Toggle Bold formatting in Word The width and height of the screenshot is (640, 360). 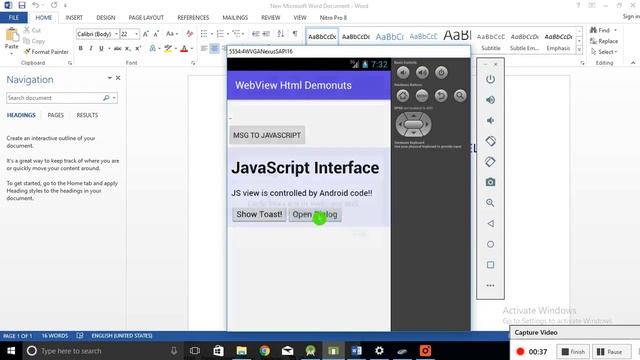click(x=80, y=49)
